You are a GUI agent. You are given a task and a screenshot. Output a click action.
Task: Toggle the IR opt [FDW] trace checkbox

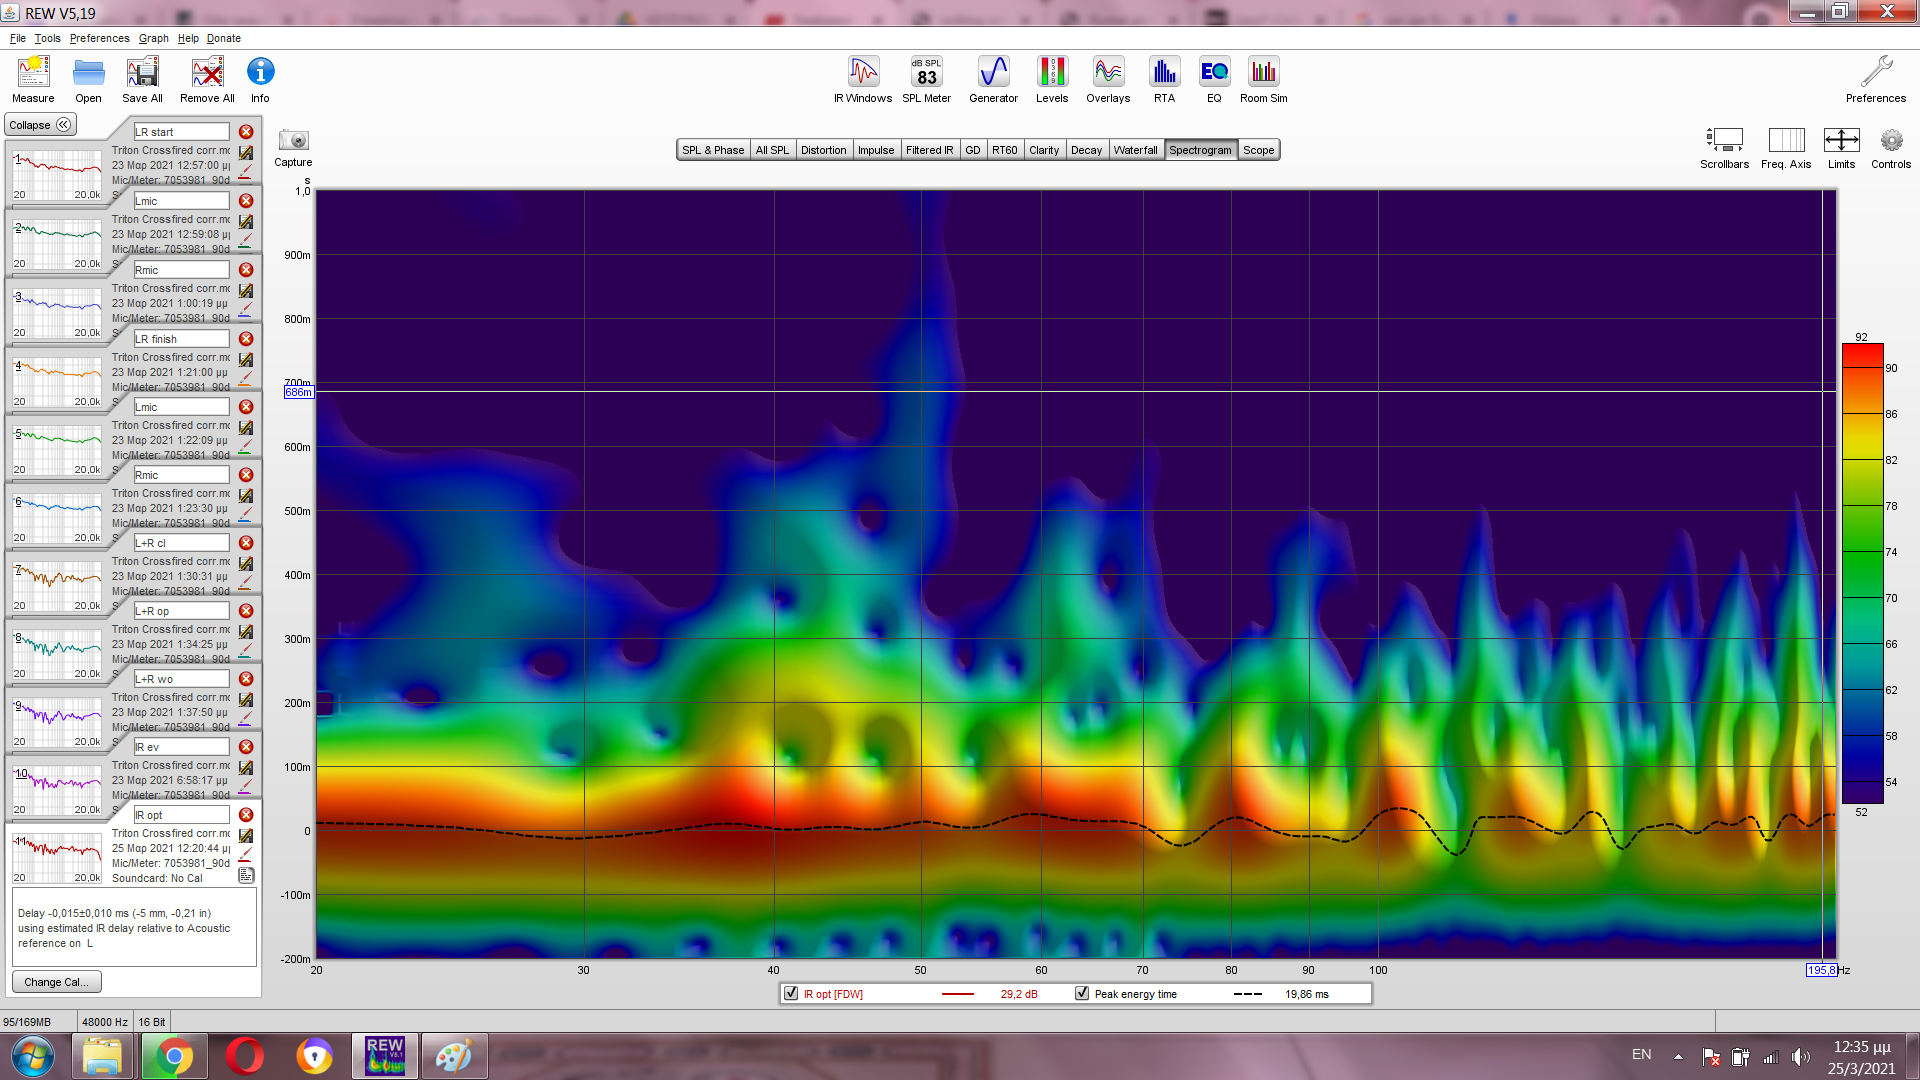(792, 993)
